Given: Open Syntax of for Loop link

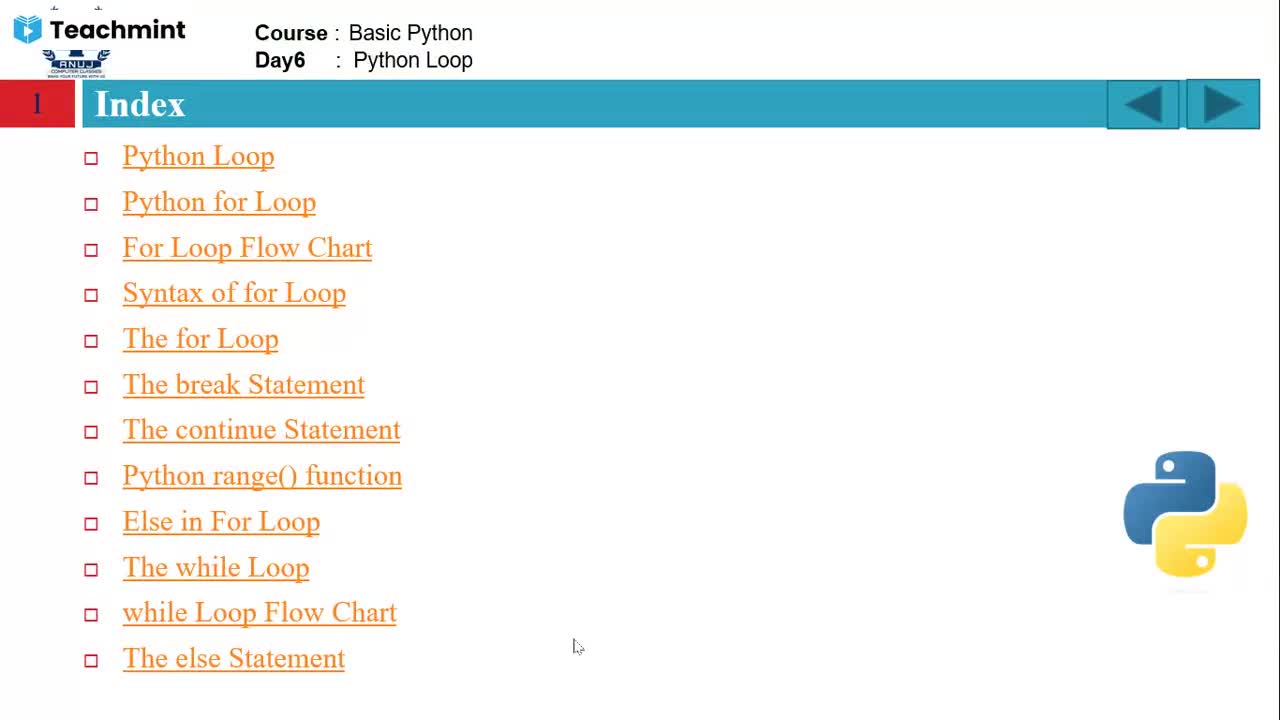Looking at the screenshot, I should pos(234,293).
